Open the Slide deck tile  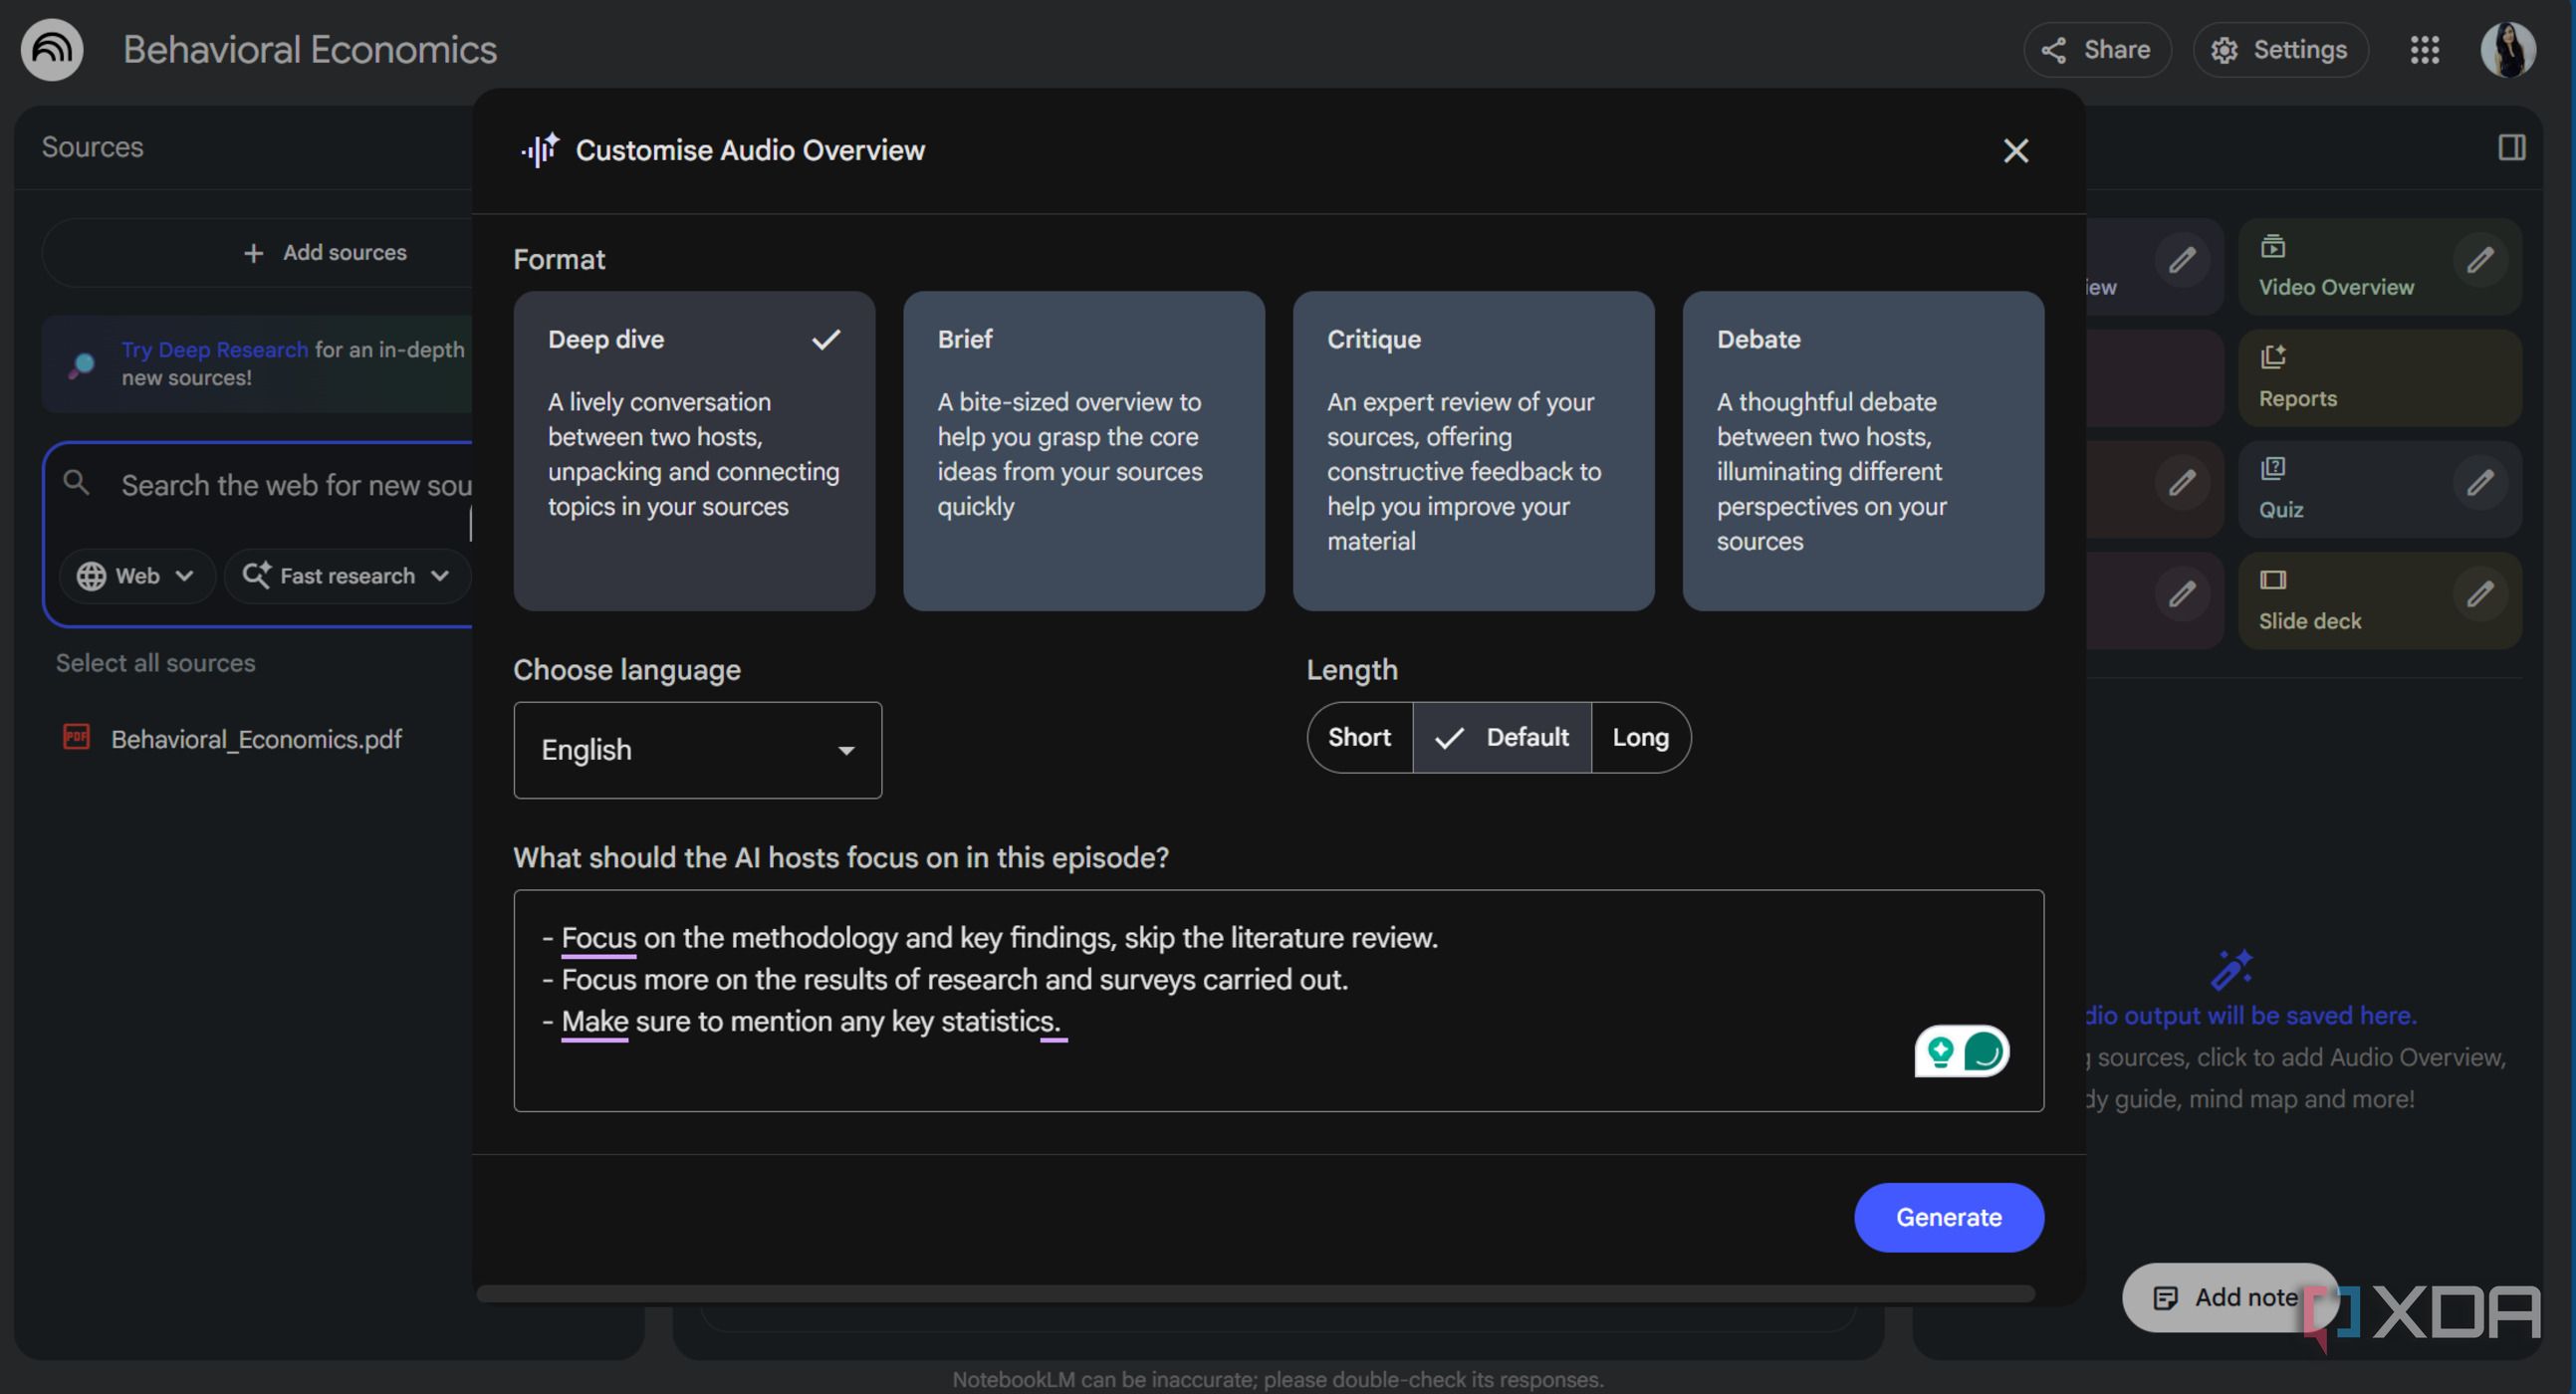pyautogui.click(x=2378, y=600)
